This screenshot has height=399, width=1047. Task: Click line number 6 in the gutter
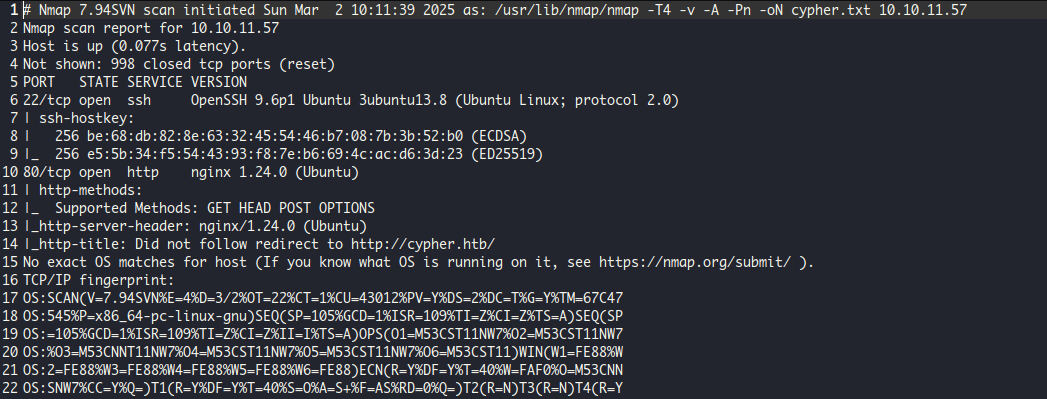(x=13, y=100)
